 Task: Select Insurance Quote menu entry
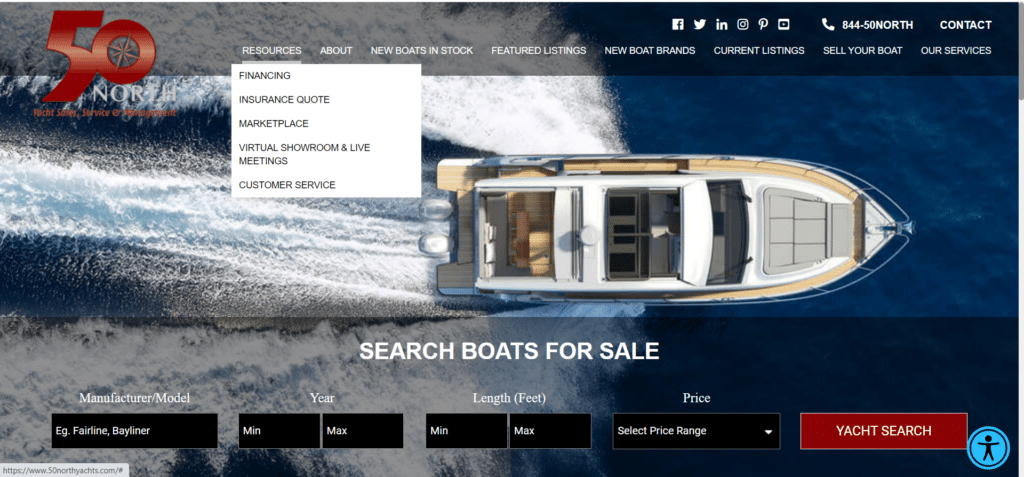click(x=284, y=100)
